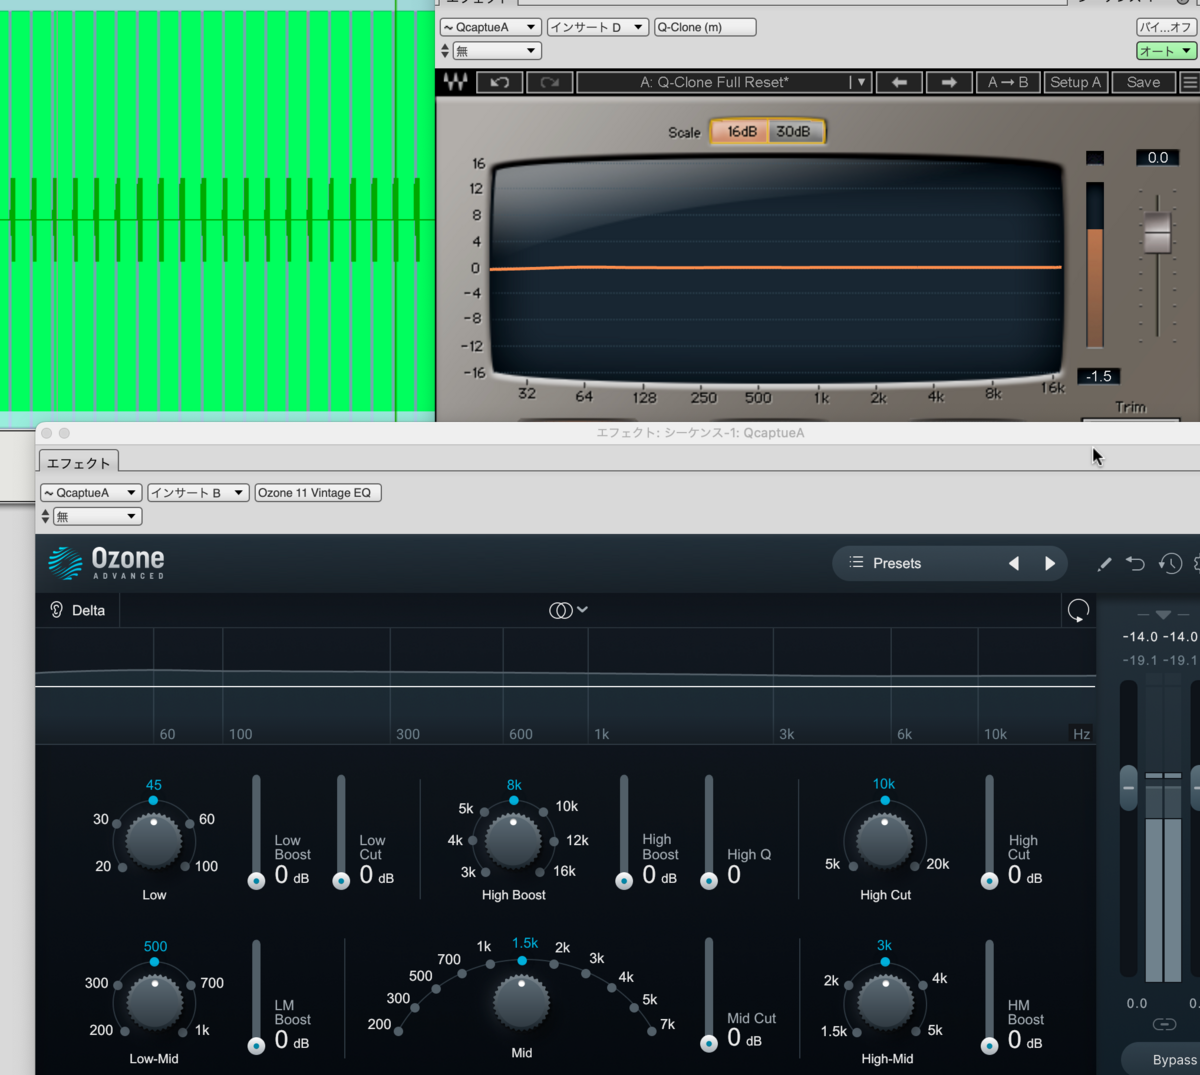
Task: Click the Waves logo menu icon
Action: 455,82
